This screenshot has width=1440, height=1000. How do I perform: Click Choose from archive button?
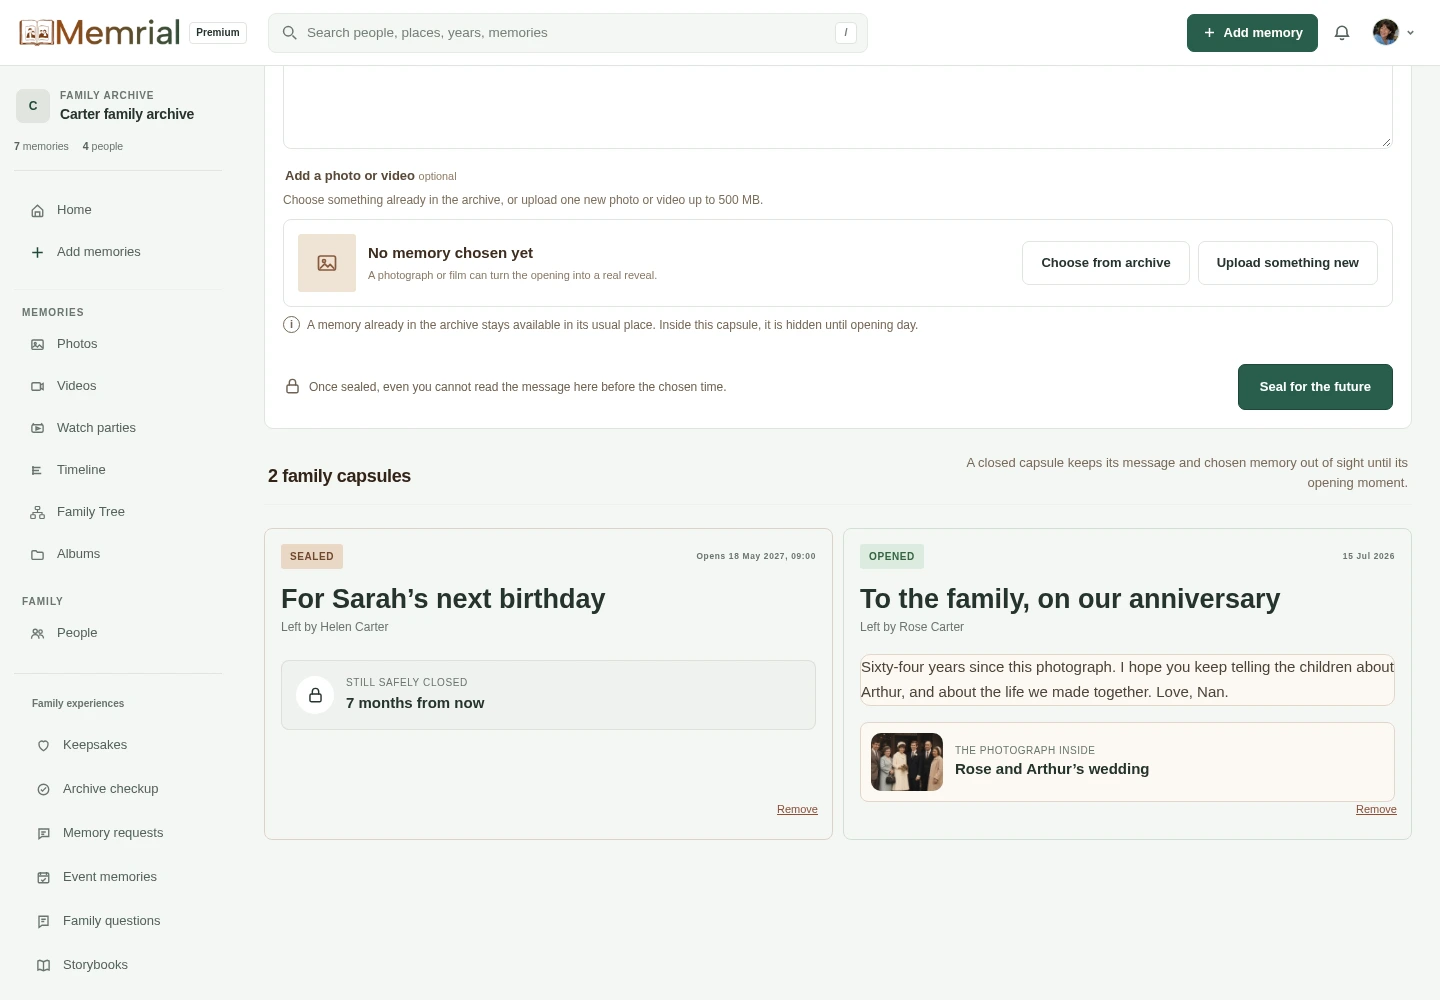[1106, 263]
